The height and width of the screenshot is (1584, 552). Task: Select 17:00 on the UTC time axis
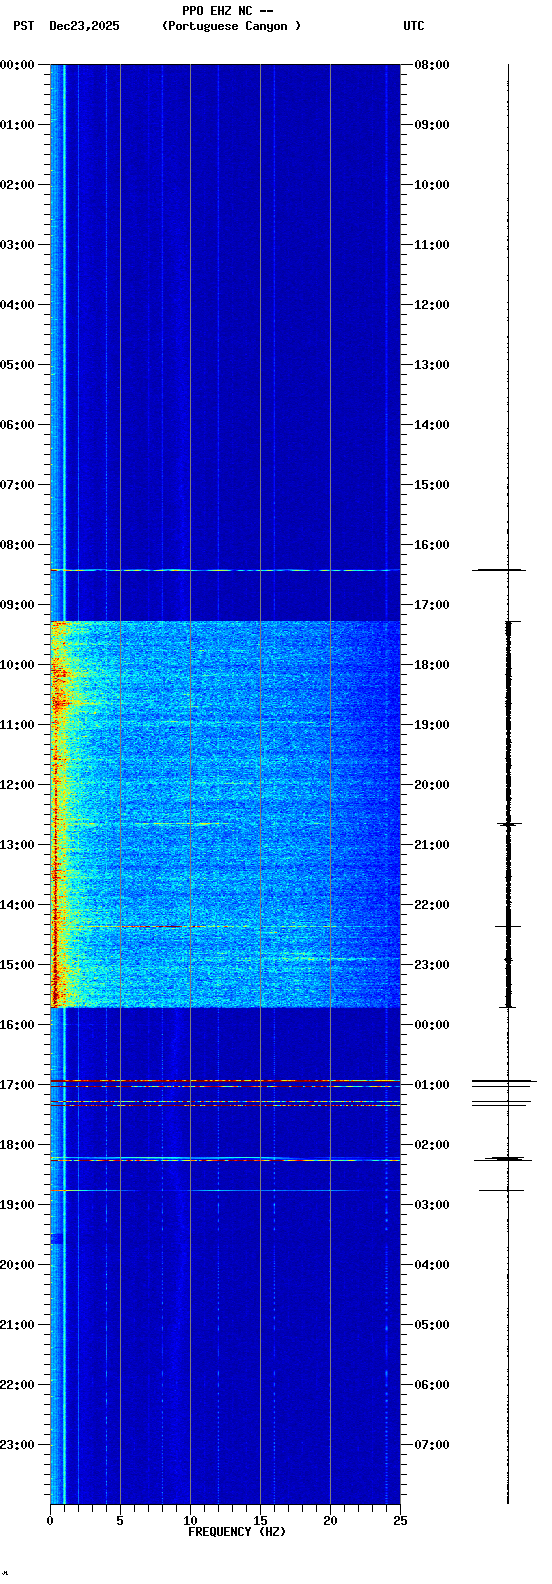[432, 605]
